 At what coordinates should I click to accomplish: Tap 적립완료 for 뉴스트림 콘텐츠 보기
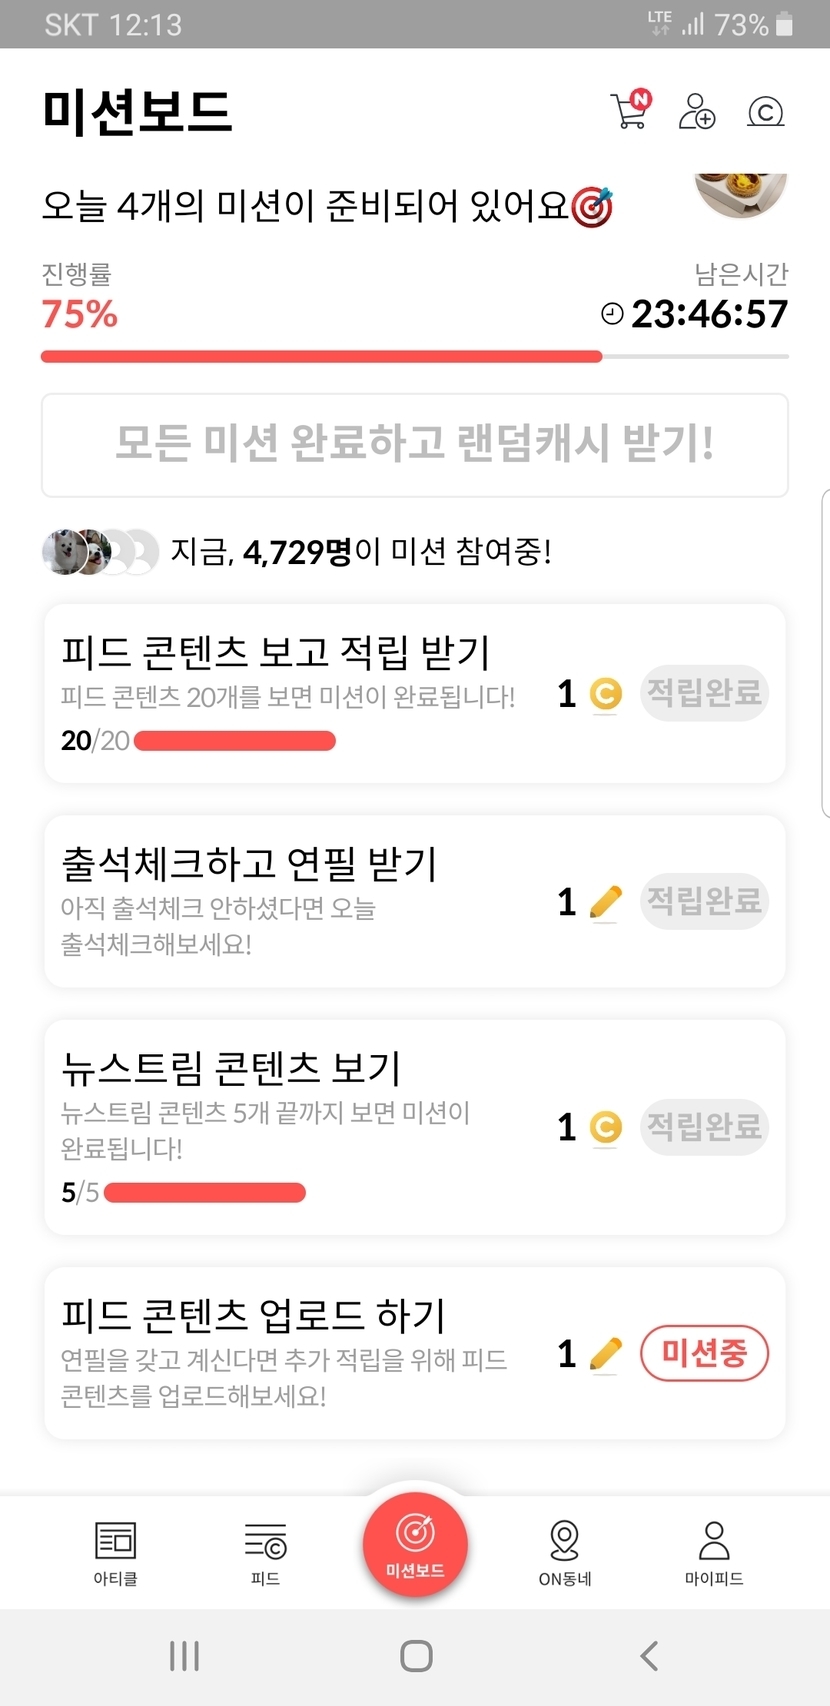pyautogui.click(x=704, y=1127)
